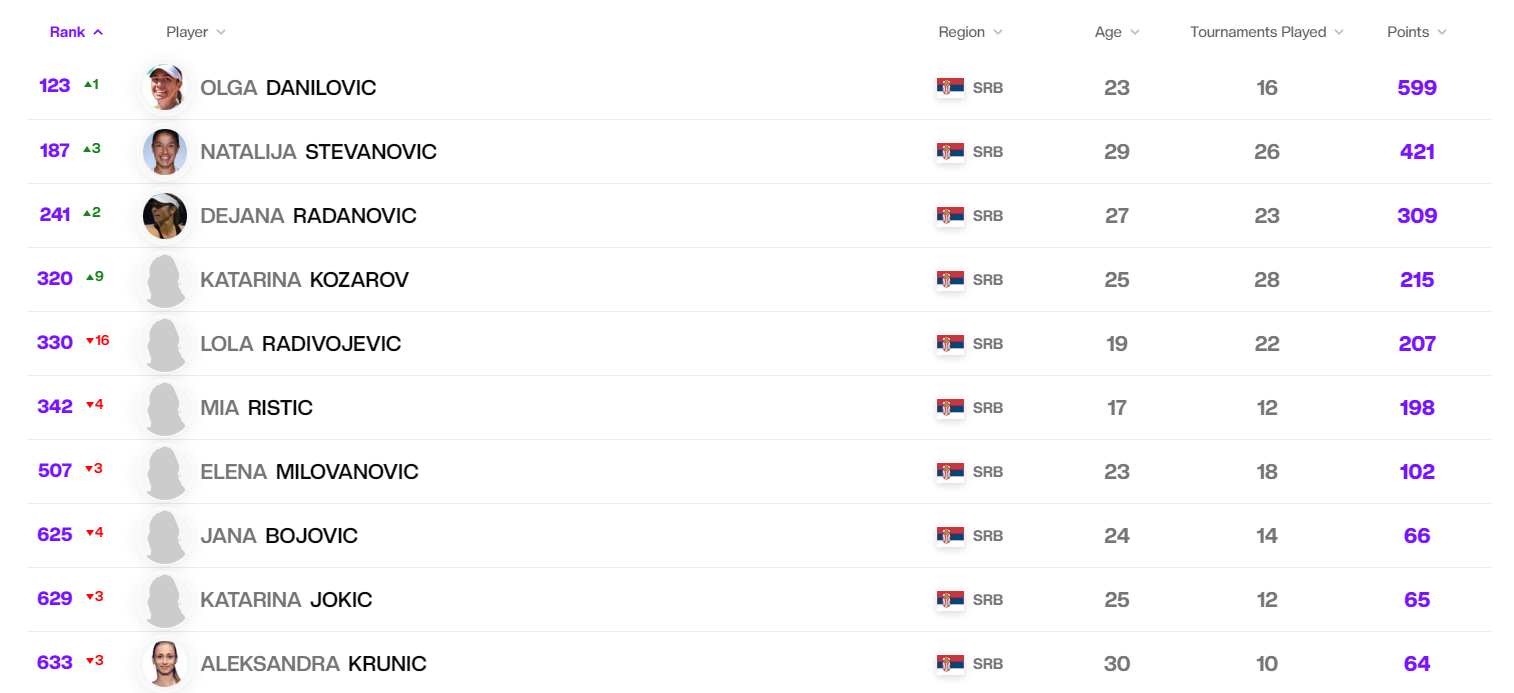Open Dejana Radanovic's profile picture
The image size is (1514, 693).
[x=165, y=216]
